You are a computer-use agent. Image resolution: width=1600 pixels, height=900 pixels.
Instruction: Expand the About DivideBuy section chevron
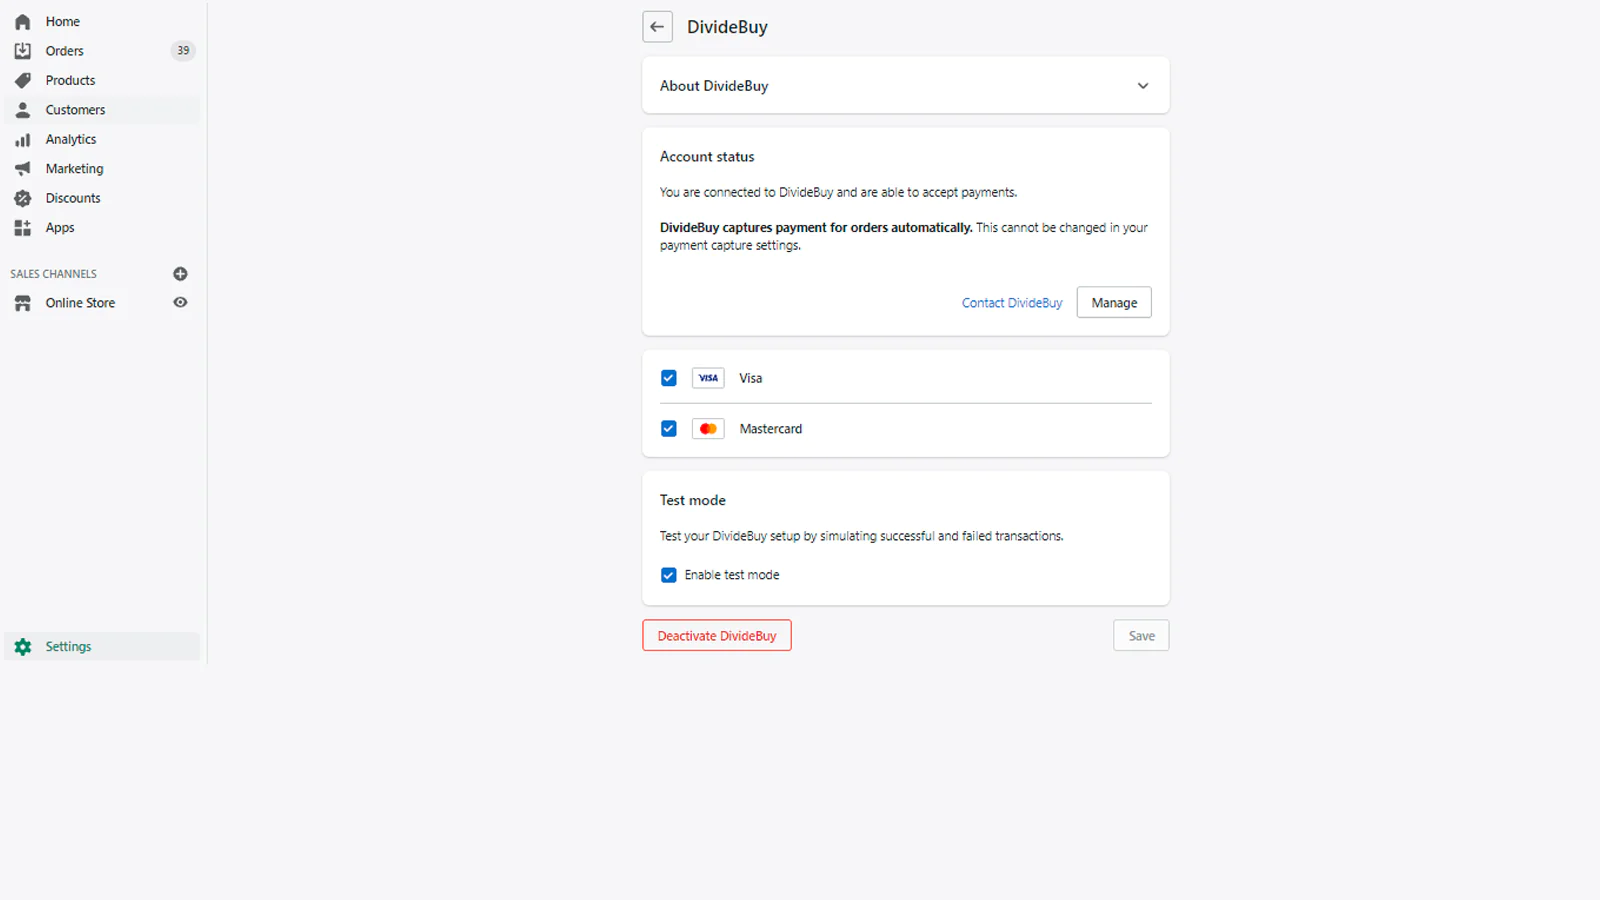(x=1143, y=86)
